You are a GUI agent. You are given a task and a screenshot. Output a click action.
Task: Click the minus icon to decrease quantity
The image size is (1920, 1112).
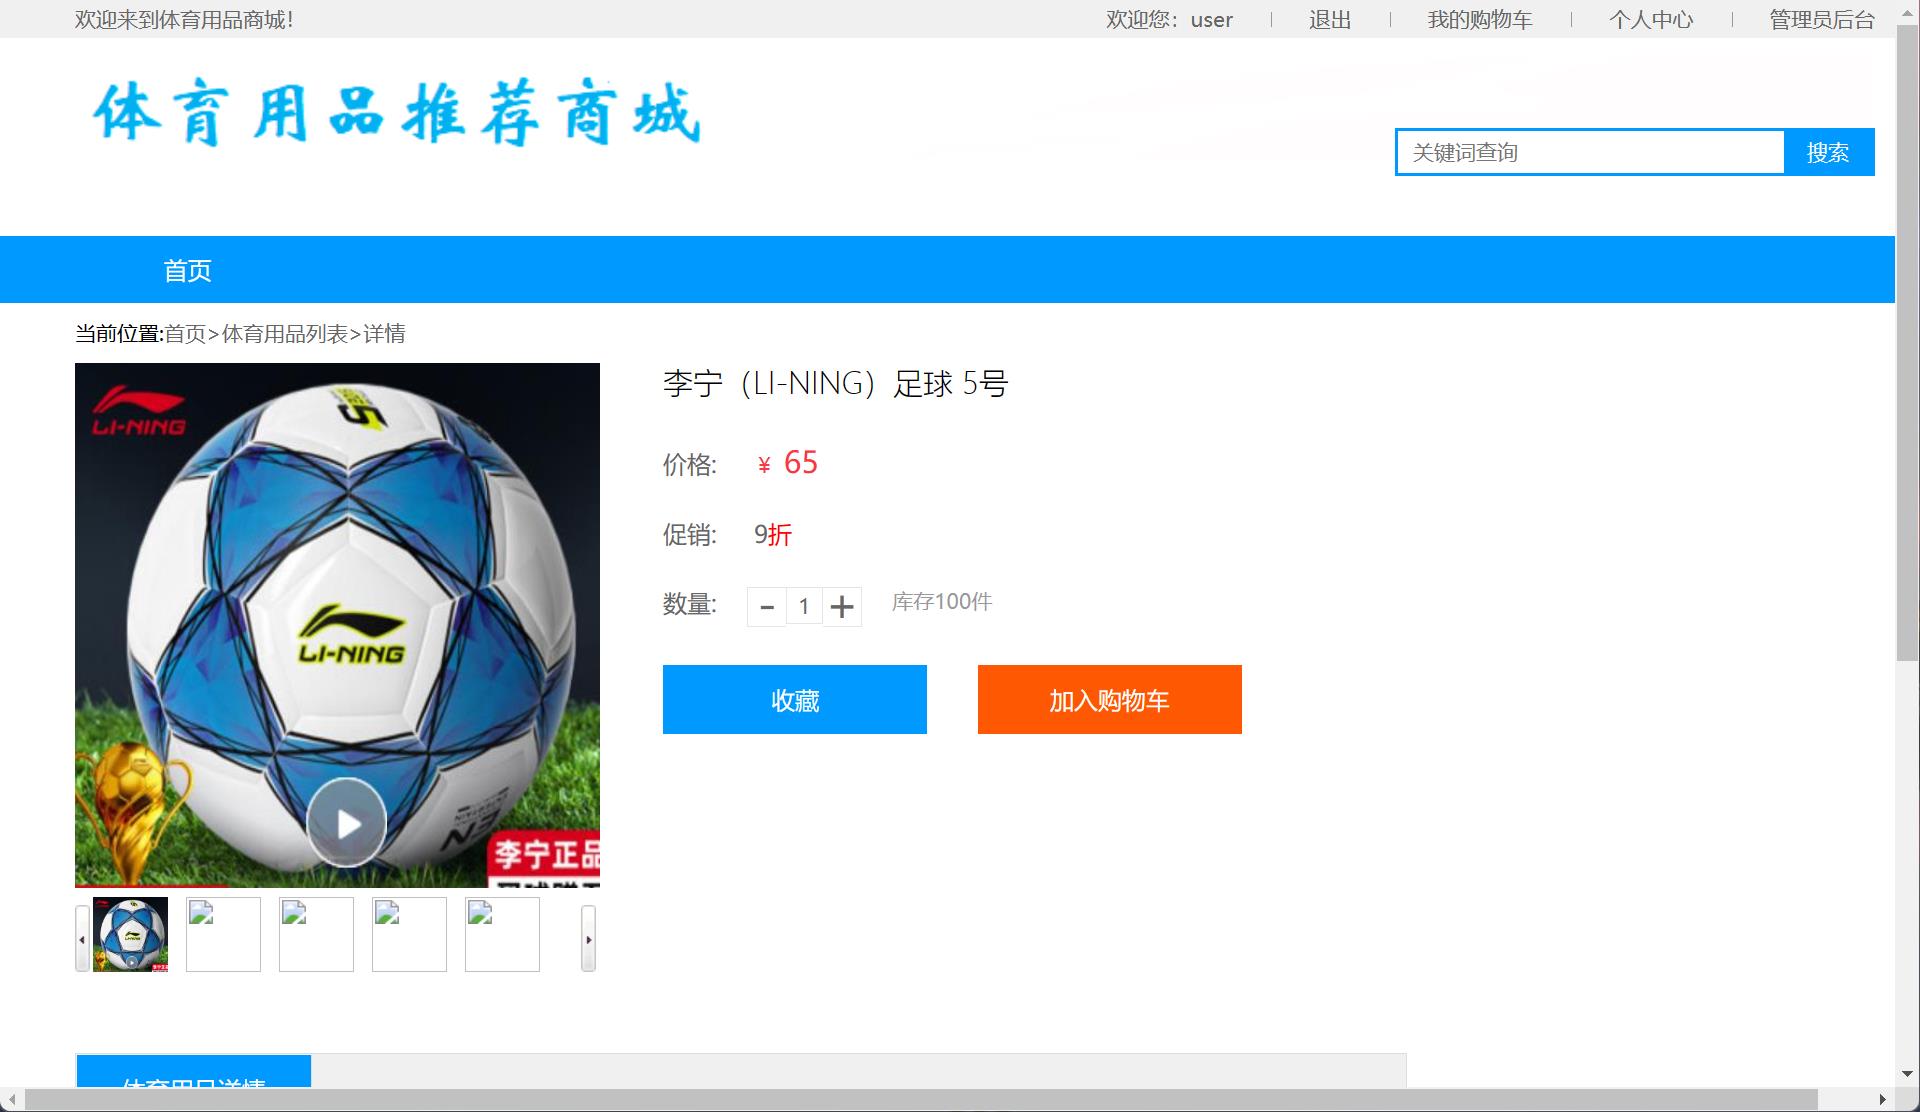(x=766, y=606)
